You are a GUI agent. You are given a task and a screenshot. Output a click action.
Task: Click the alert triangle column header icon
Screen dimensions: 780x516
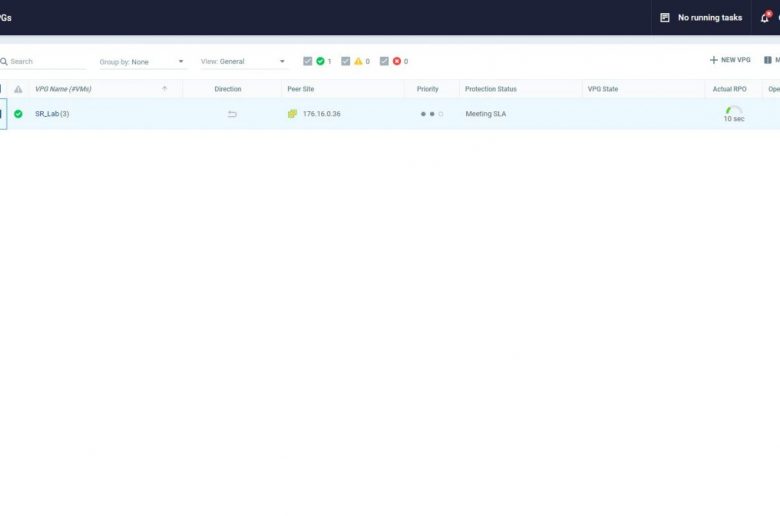pyautogui.click(x=18, y=89)
